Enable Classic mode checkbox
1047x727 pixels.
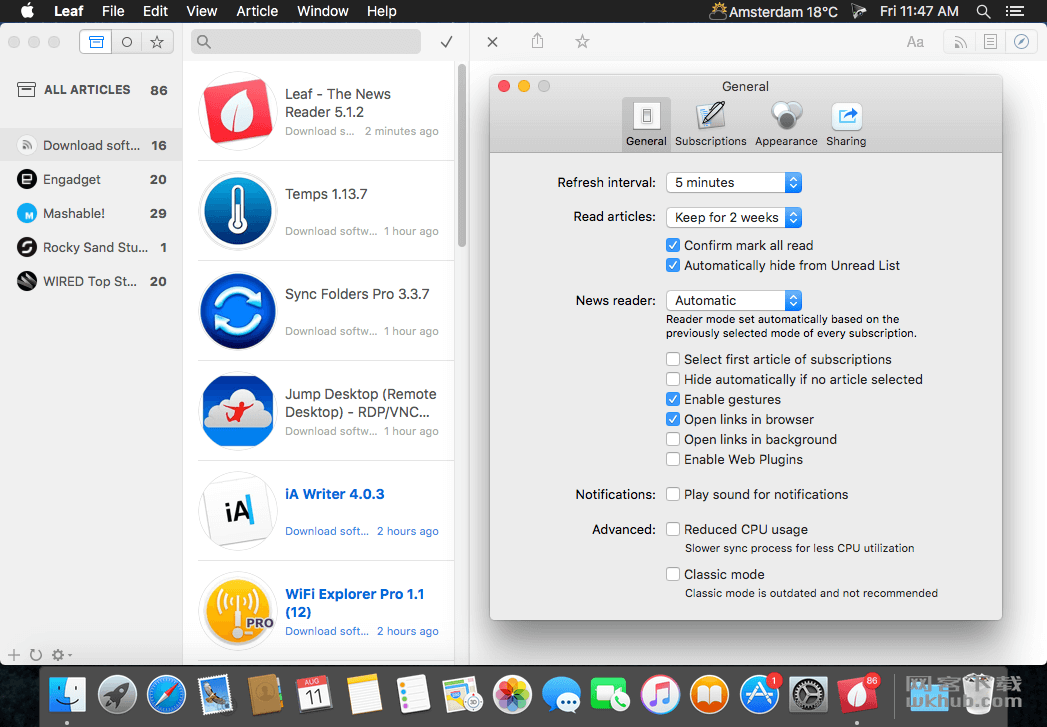(x=673, y=574)
